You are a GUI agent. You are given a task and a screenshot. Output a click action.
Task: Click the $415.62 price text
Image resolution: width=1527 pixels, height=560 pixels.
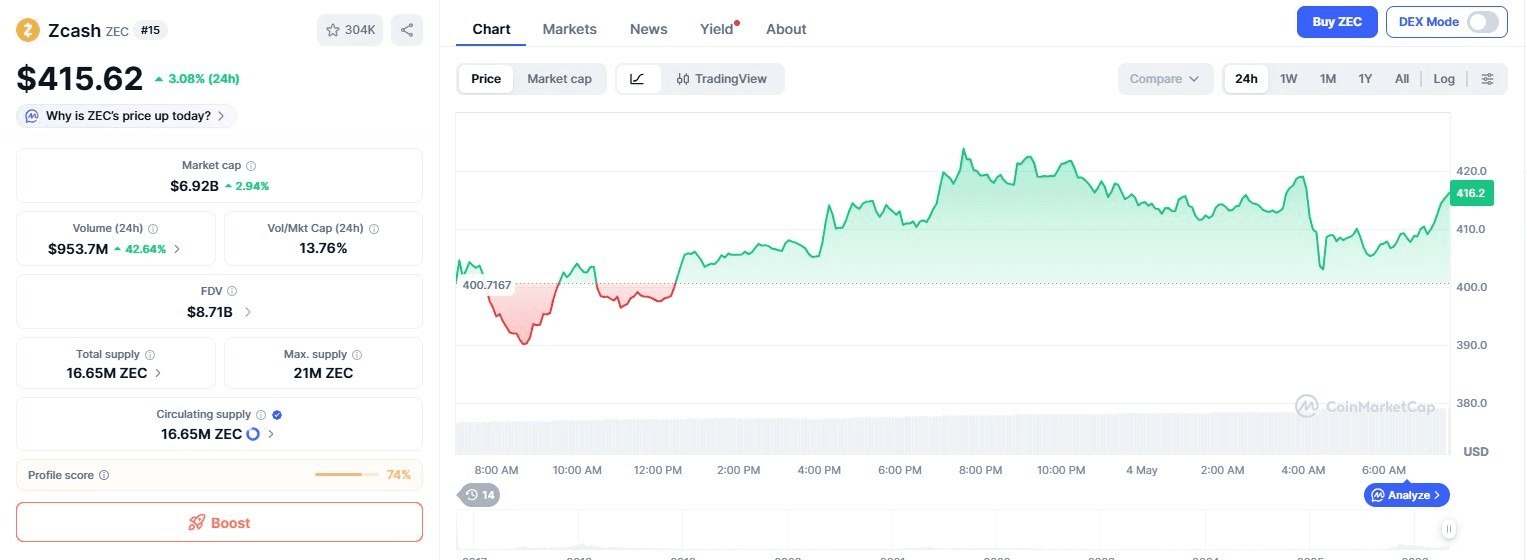pyautogui.click(x=80, y=79)
